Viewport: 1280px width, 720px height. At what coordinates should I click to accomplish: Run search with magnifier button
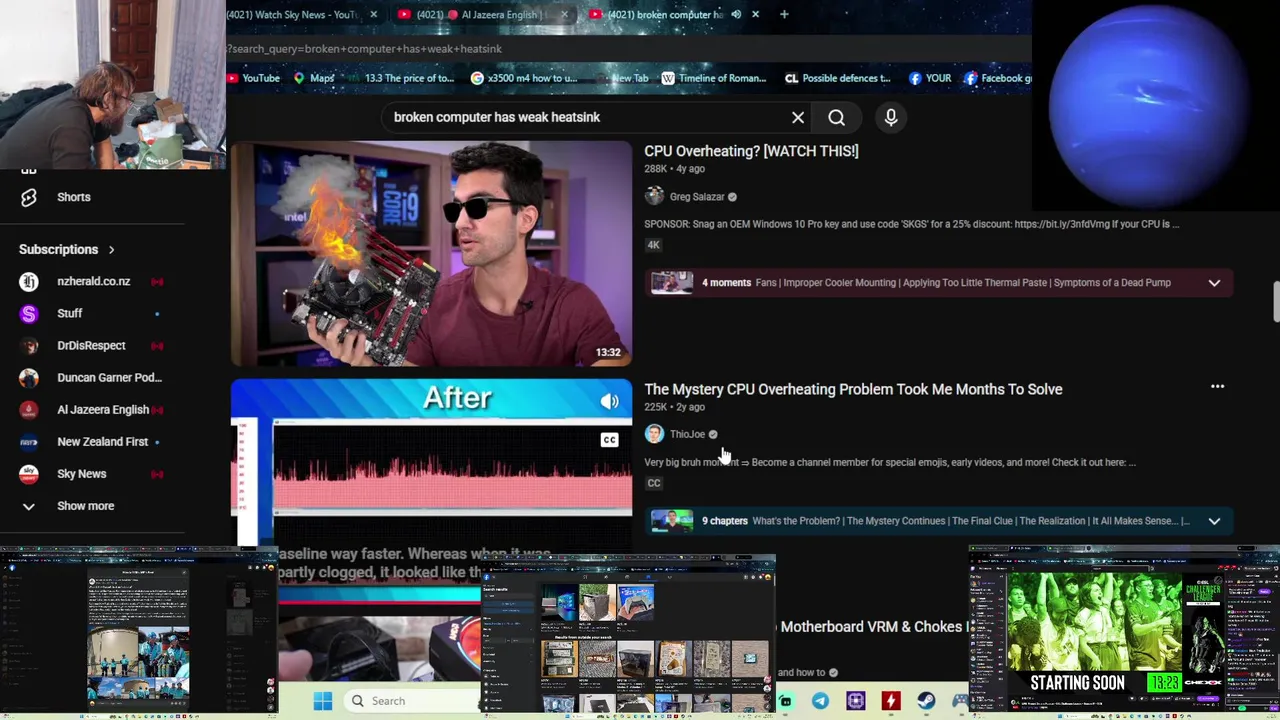pyautogui.click(x=836, y=117)
